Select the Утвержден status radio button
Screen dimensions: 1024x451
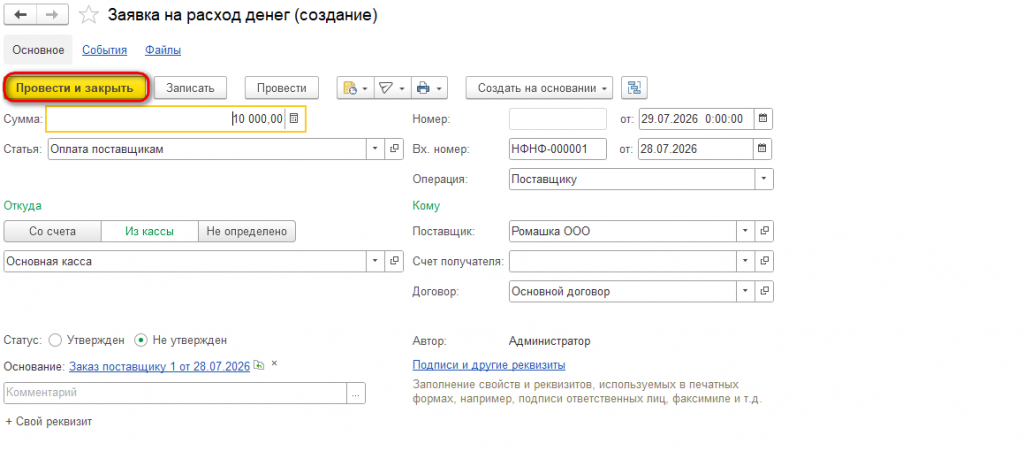pyautogui.click(x=56, y=340)
